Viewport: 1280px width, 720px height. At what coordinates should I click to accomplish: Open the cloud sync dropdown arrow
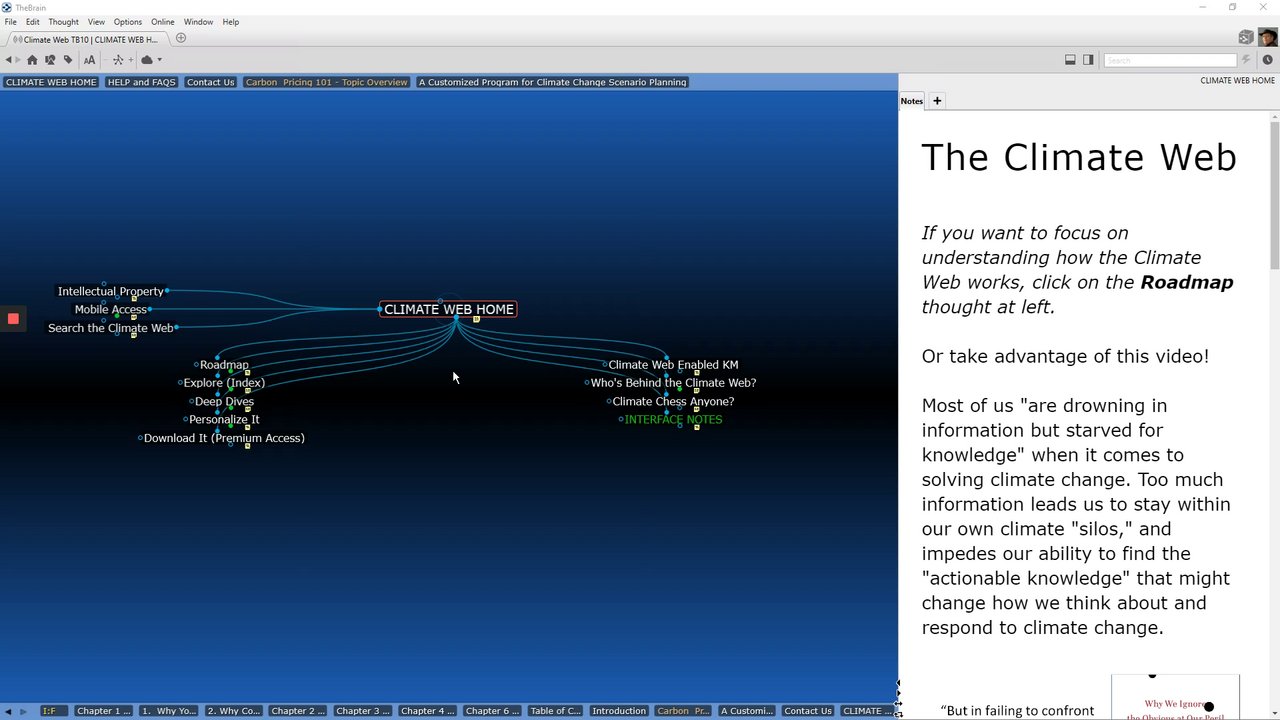pos(159,60)
